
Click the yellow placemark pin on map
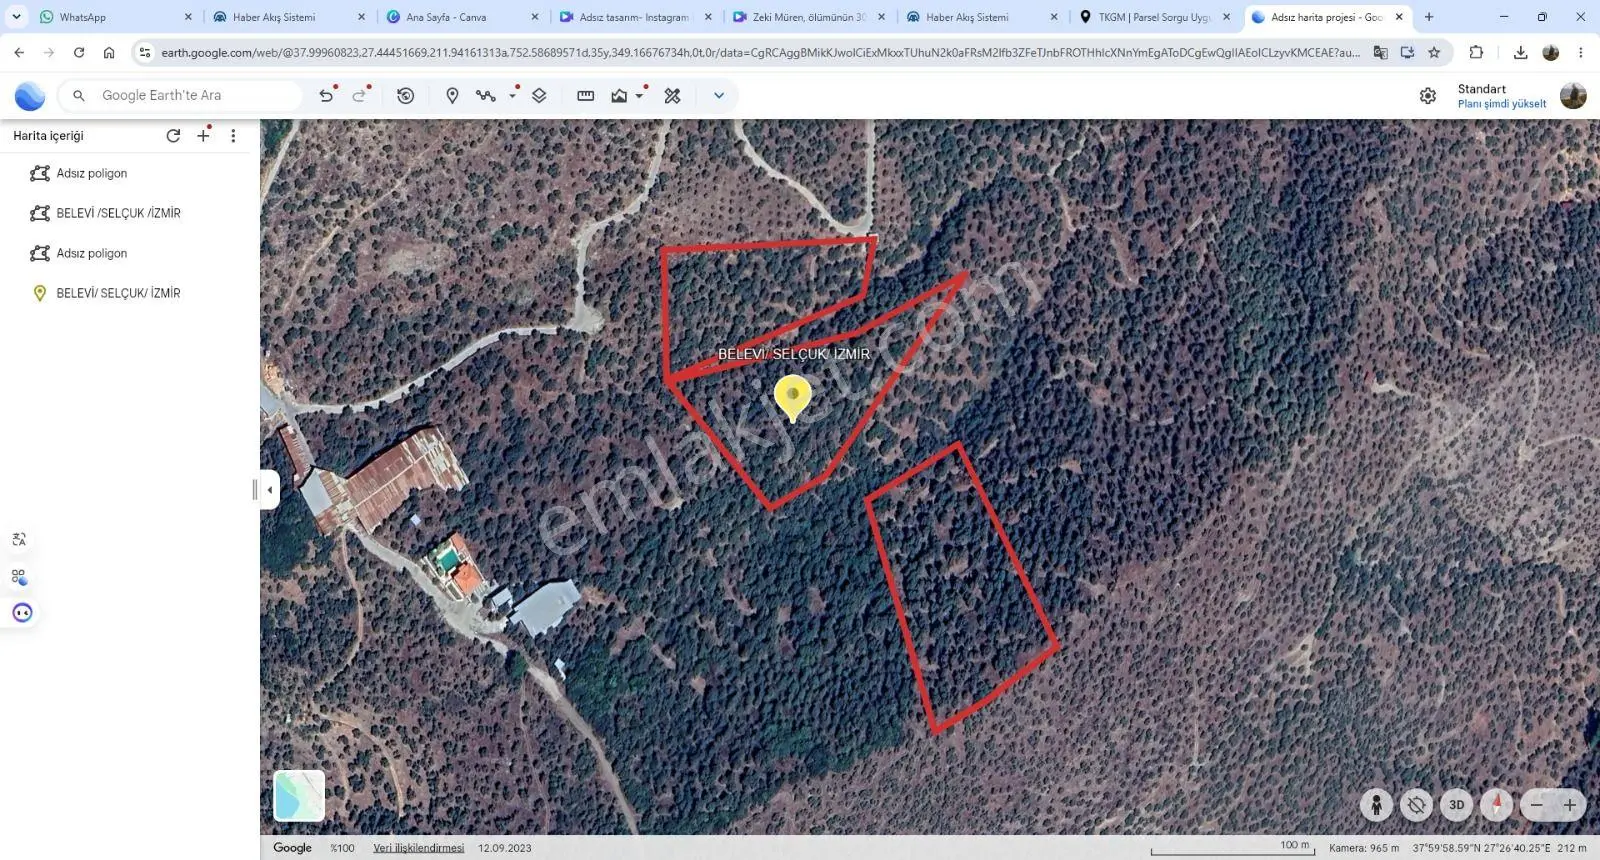[x=793, y=398]
